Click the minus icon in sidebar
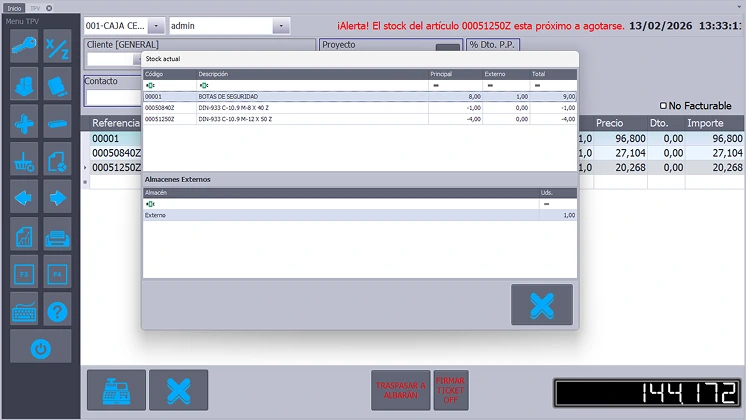Screen dimensions: 746x420 [57, 123]
